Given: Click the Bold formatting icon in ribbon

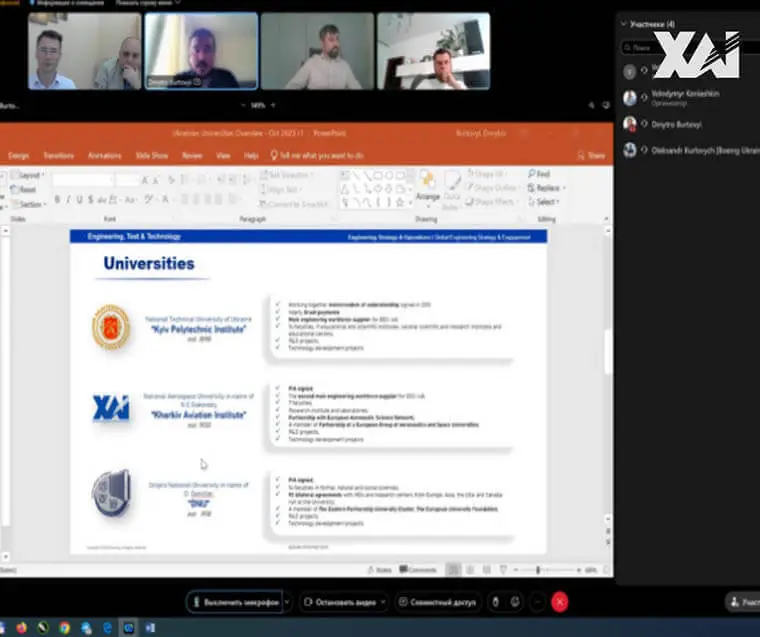Looking at the screenshot, I should (x=56, y=199).
